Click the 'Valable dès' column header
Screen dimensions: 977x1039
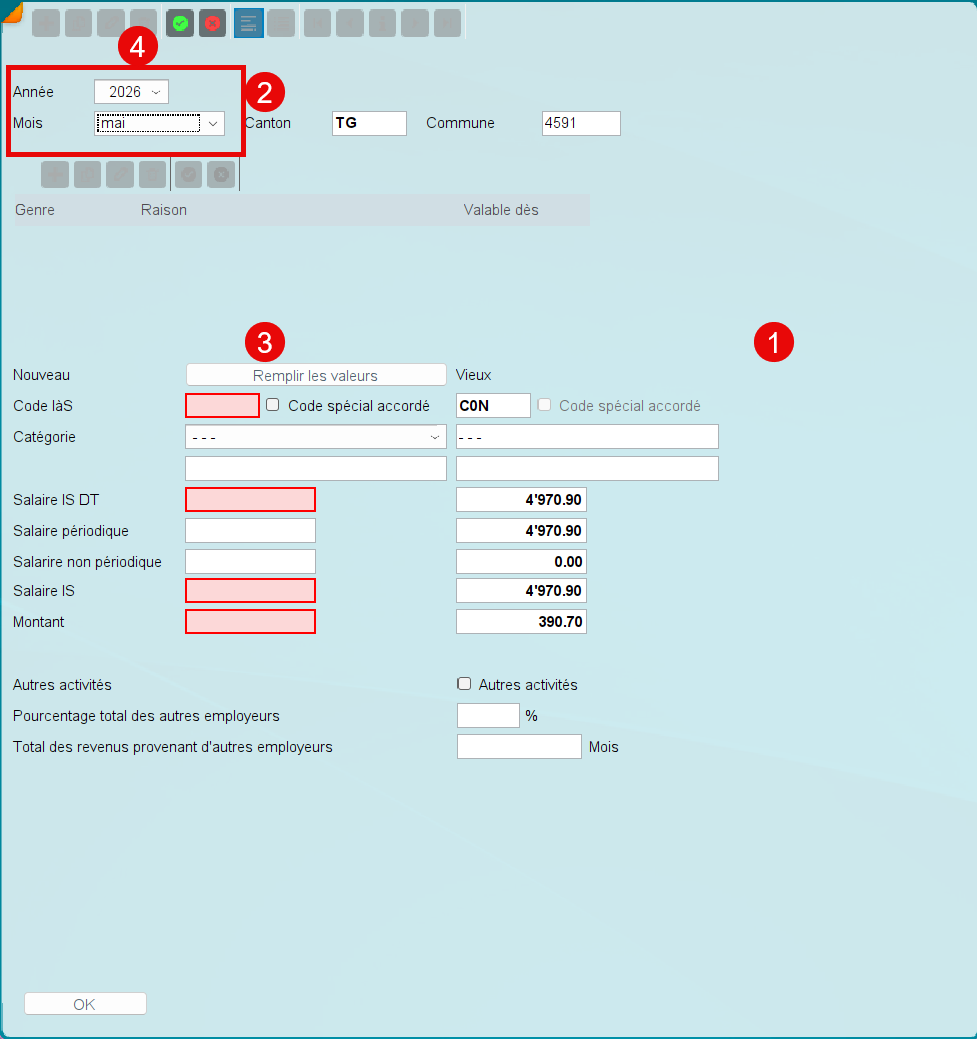click(x=501, y=210)
